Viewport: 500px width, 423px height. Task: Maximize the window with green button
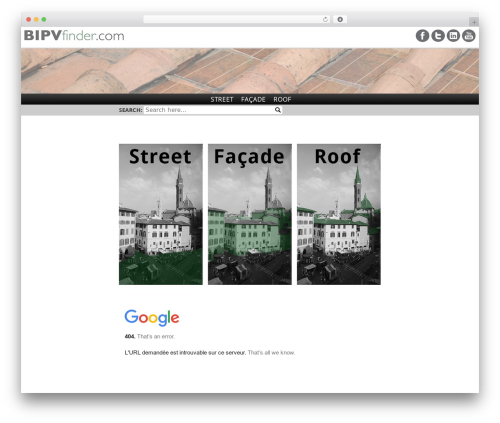point(44,19)
